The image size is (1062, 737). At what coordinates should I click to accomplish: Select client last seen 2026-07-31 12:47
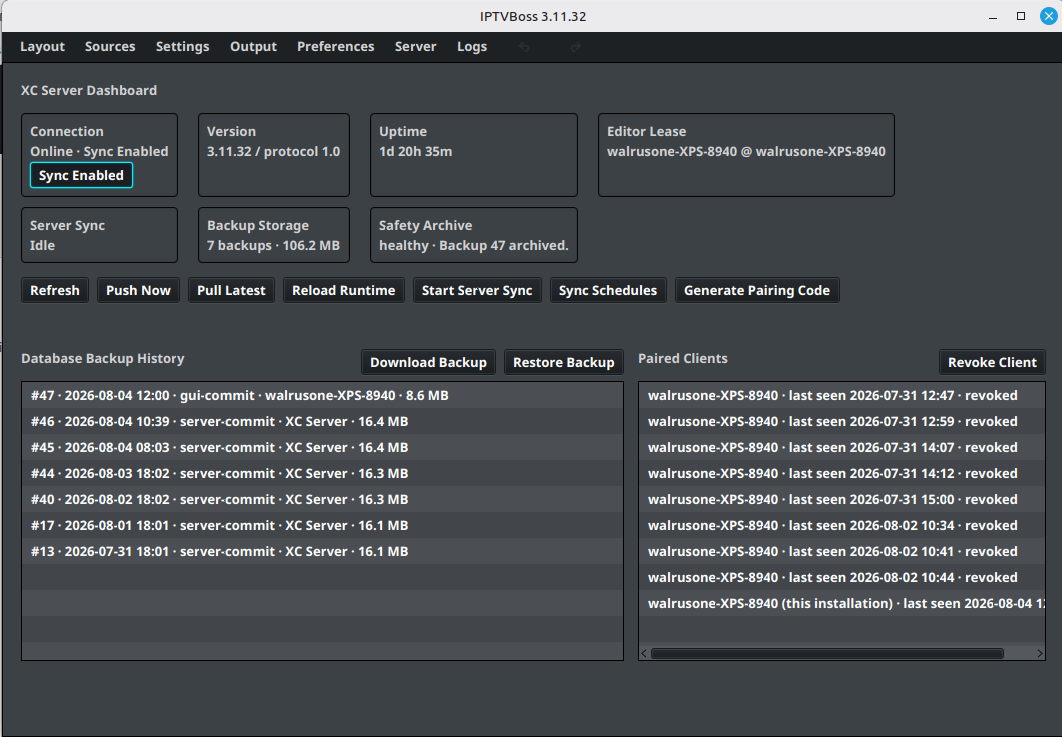842,396
